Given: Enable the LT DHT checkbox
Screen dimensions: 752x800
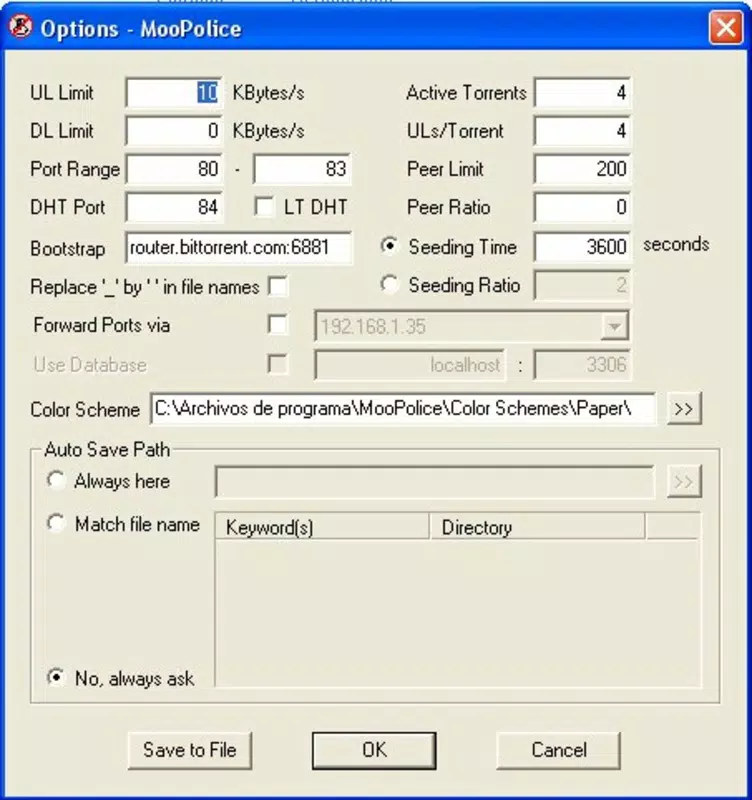Looking at the screenshot, I should [x=264, y=207].
